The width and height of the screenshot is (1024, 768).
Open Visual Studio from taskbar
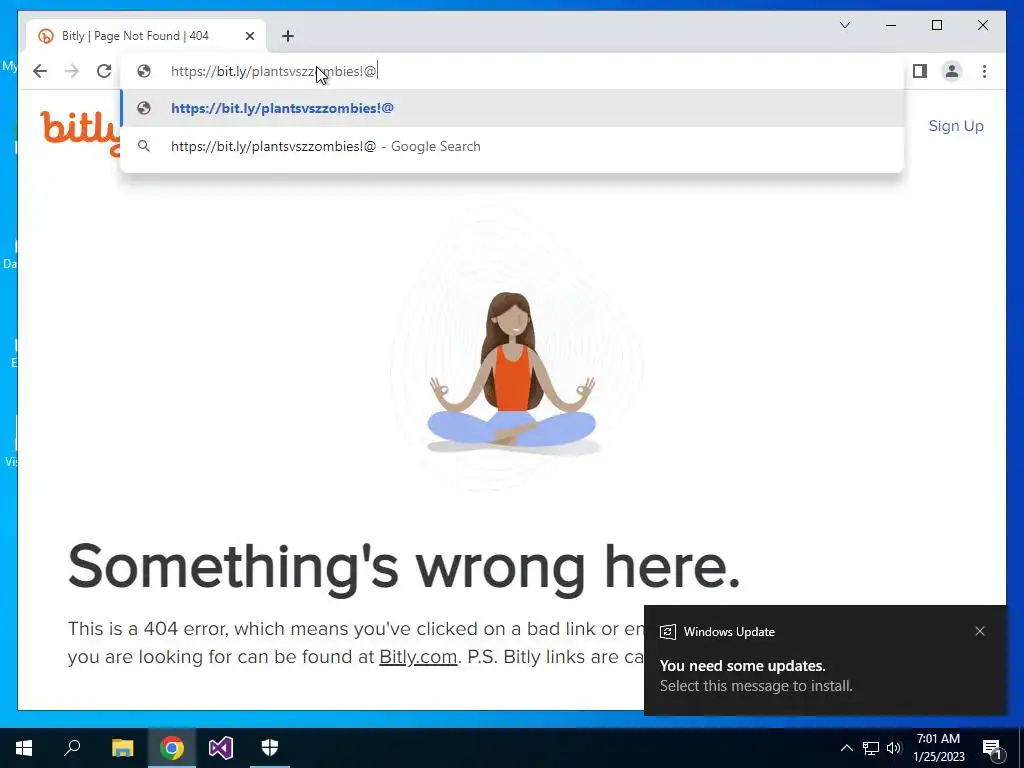pyautogui.click(x=221, y=748)
